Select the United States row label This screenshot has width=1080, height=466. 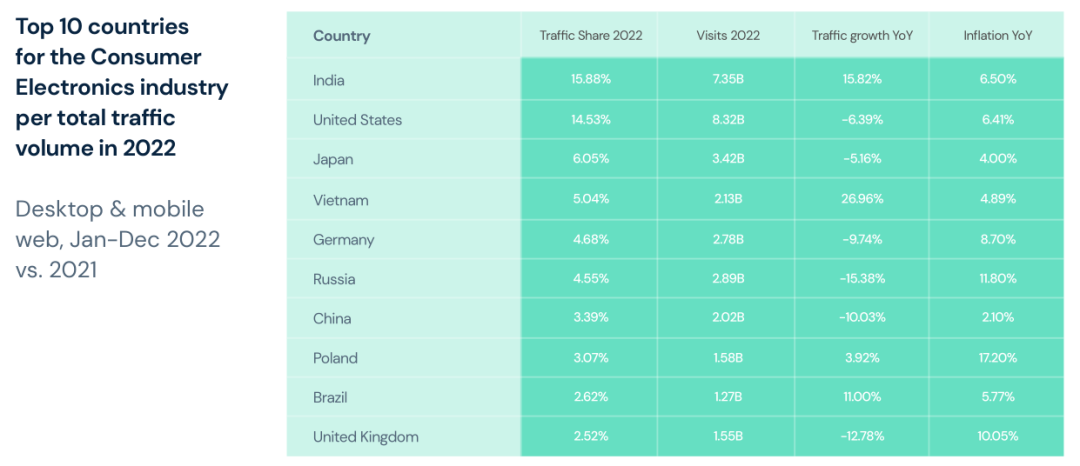(x=357, y=120)
